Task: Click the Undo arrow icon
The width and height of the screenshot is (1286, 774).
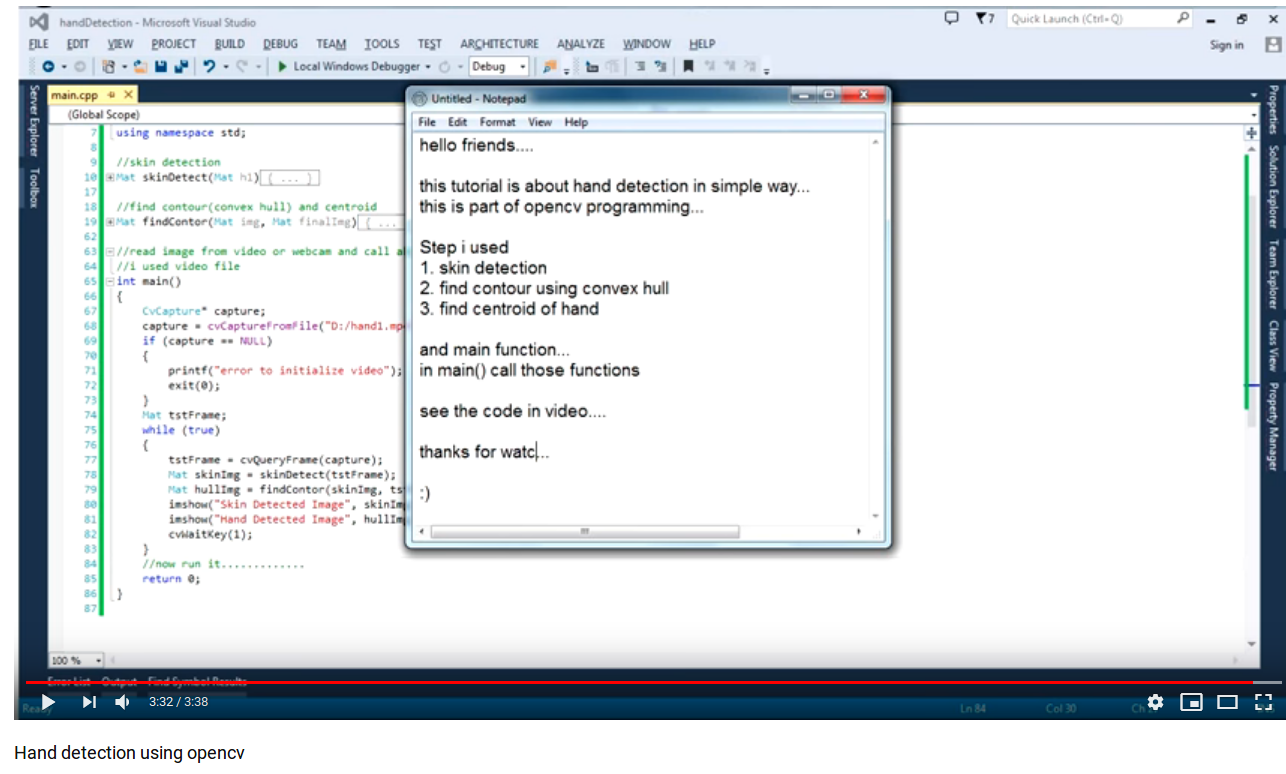Action: pos(209,67)
